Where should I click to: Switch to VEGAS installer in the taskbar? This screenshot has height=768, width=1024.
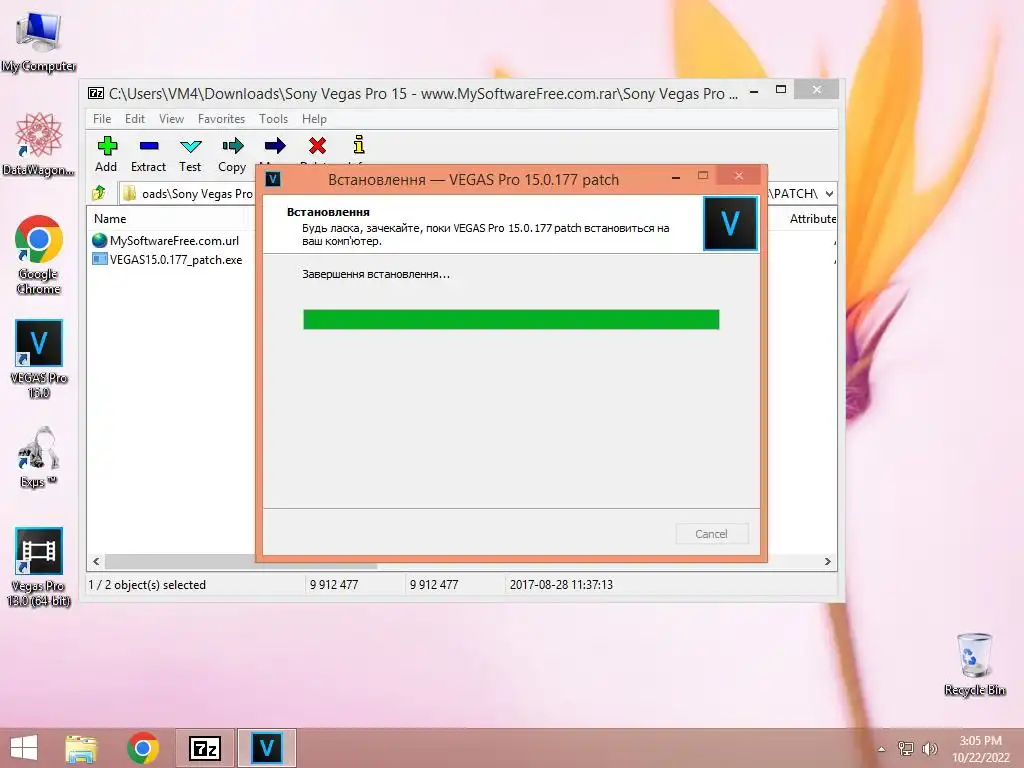tap(266, 748)
